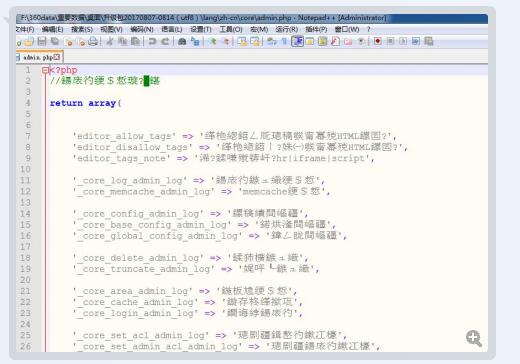
Task: Open the 视图(V) menu
Action: 111,29
